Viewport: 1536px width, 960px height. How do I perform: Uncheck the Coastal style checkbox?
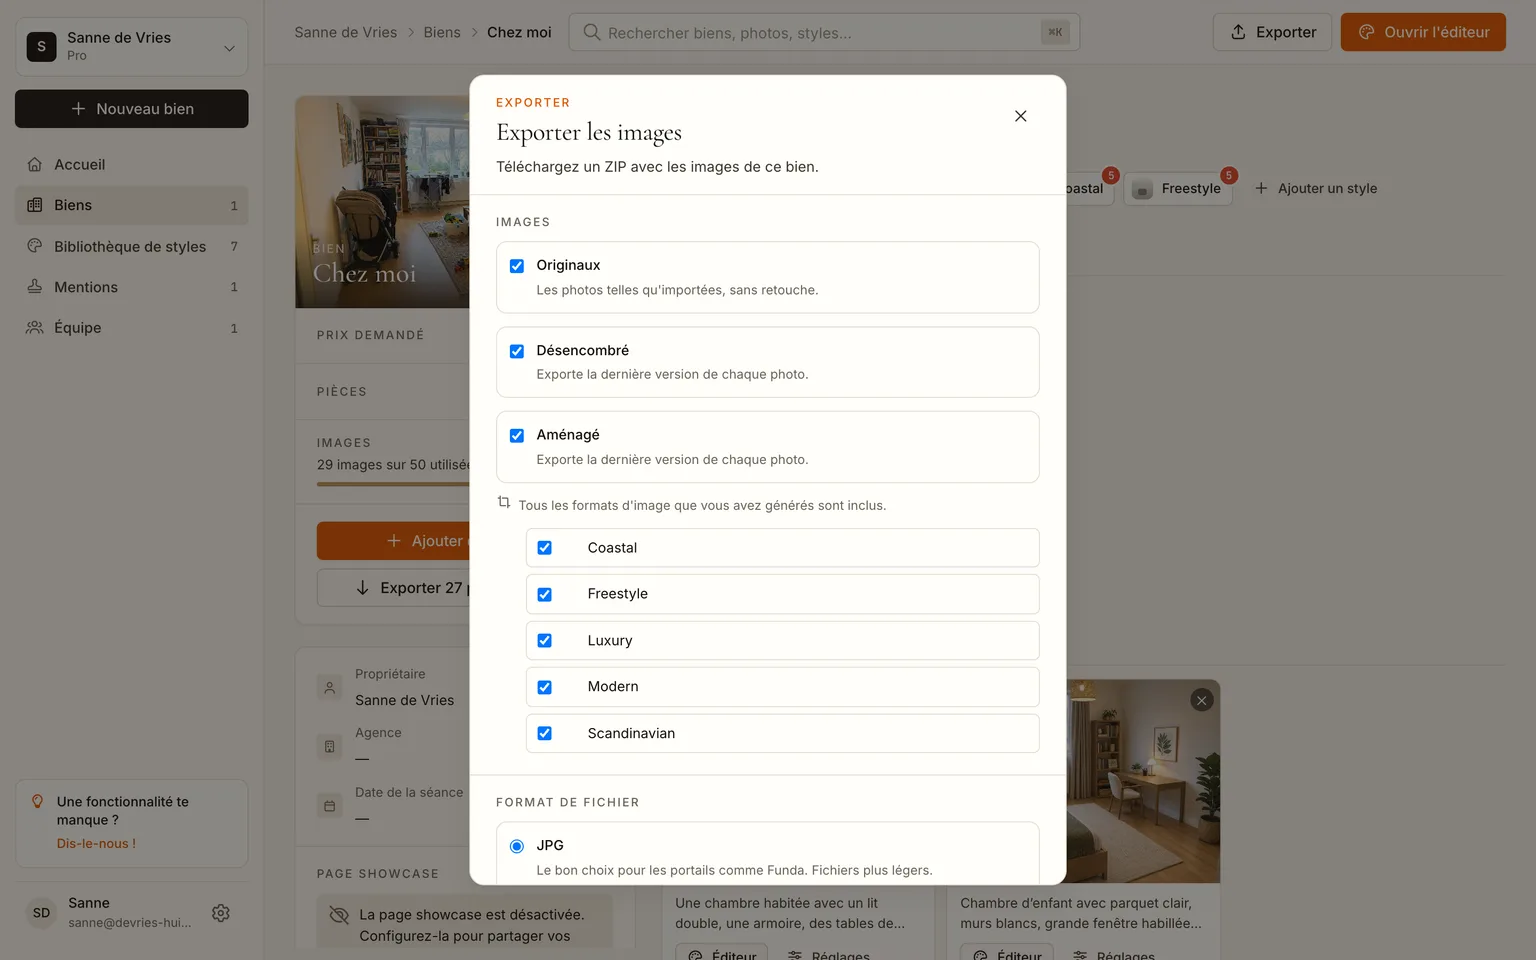click(545, 548)
